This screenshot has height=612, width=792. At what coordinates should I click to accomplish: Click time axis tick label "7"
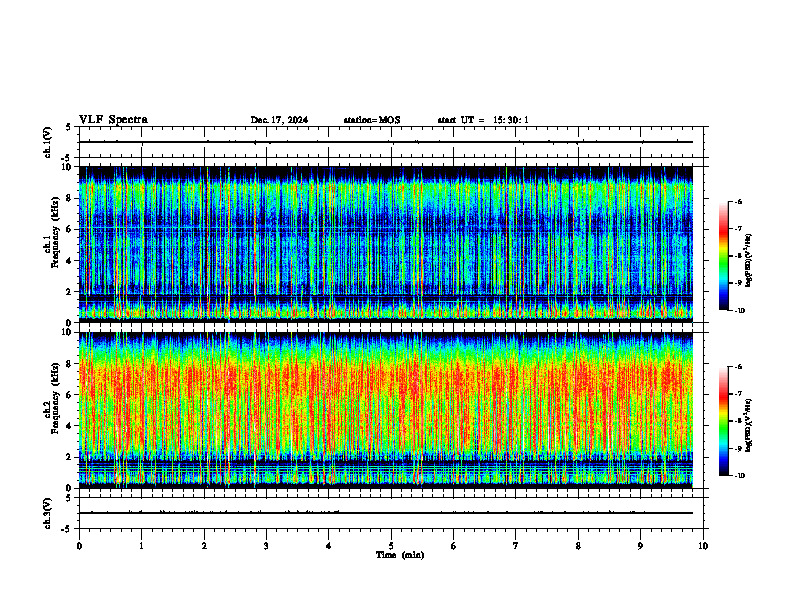(x=516, y=546)
